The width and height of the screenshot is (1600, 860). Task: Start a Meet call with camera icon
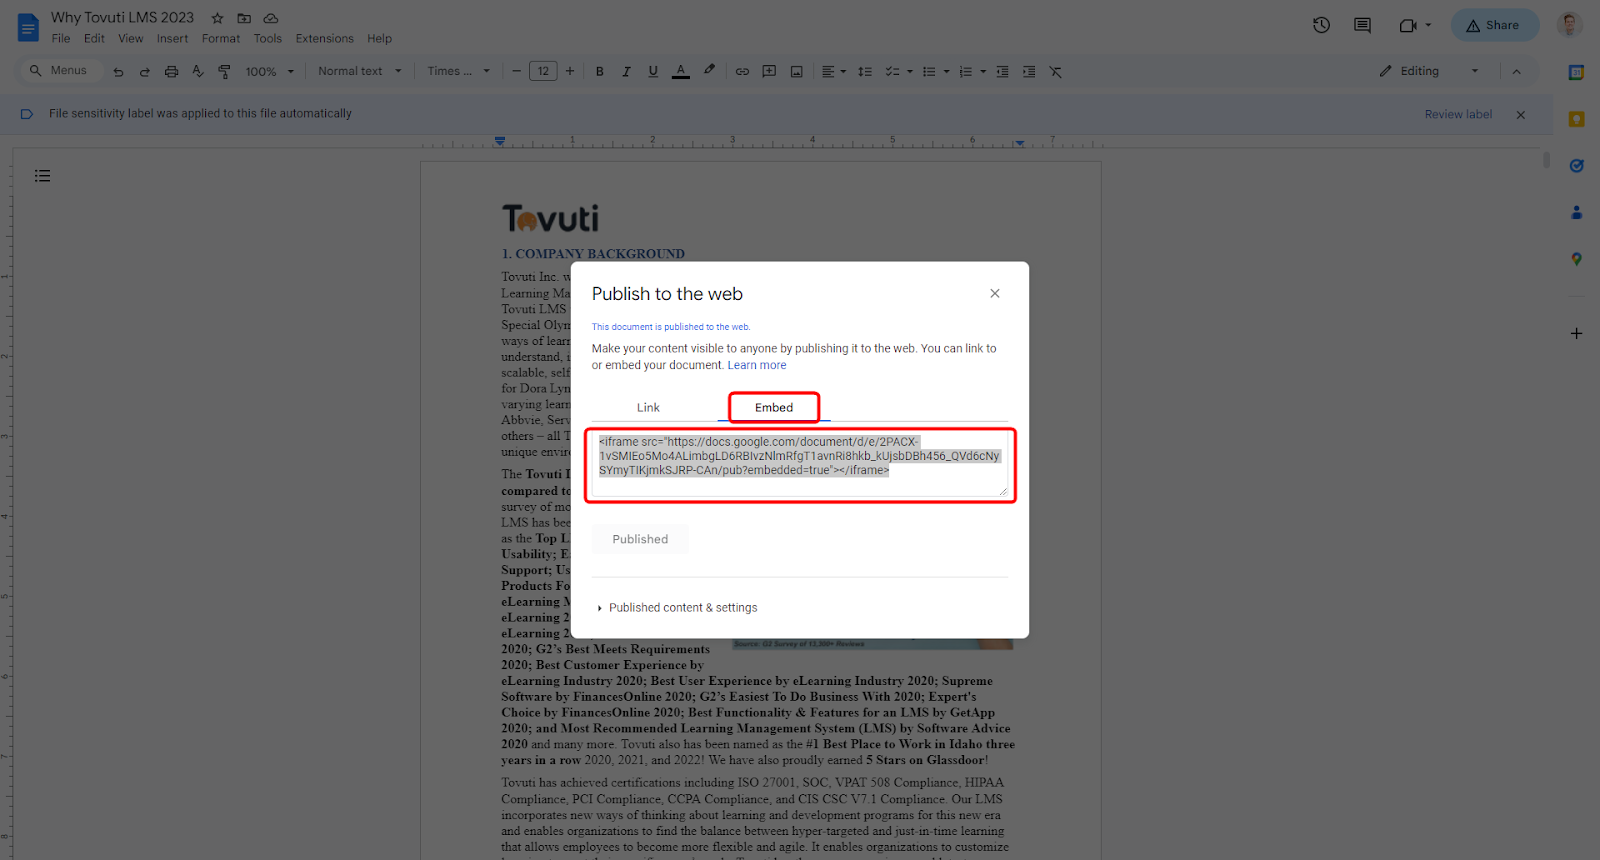coord(1408,25)
